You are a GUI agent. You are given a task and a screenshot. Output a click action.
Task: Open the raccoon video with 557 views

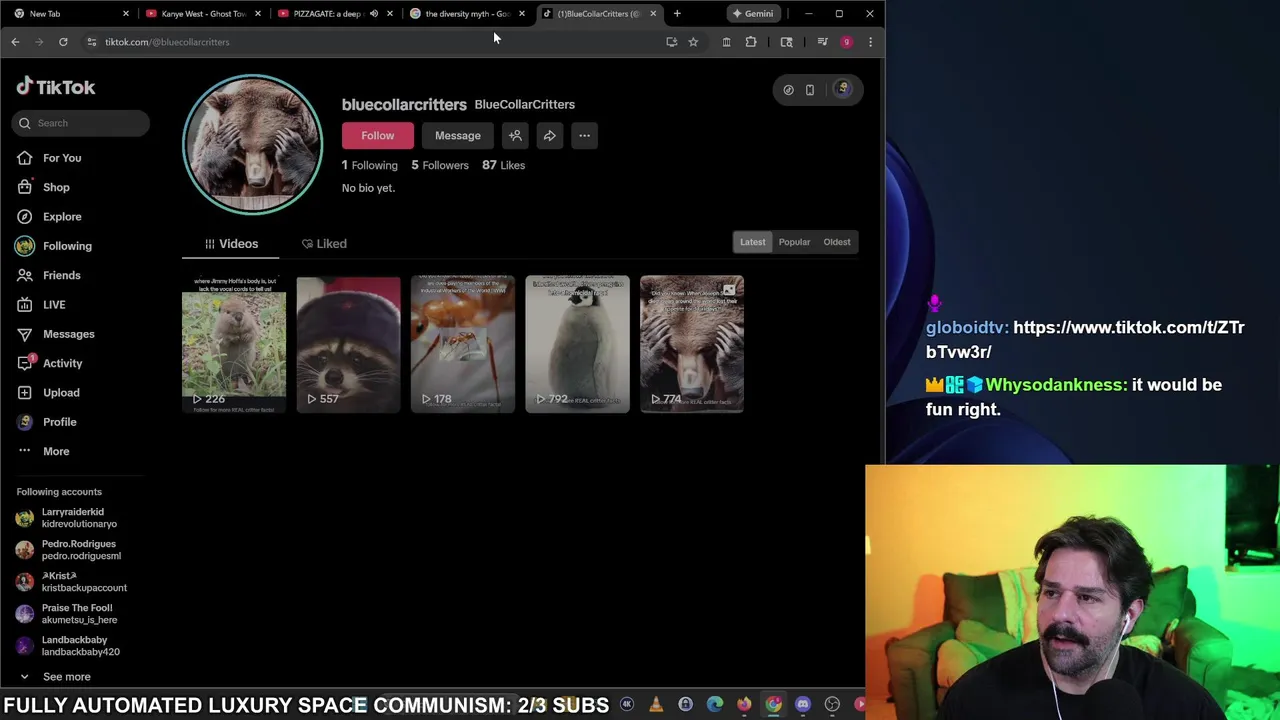point(348,344)
